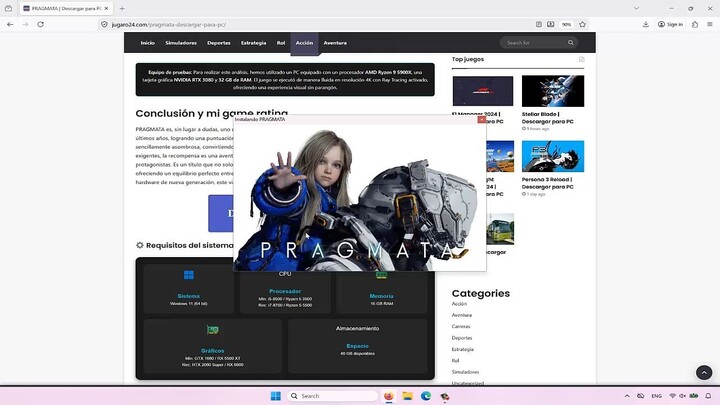Go to the Aventura category in navbar
Screen dimensions: 720x405
coord(335,43)
